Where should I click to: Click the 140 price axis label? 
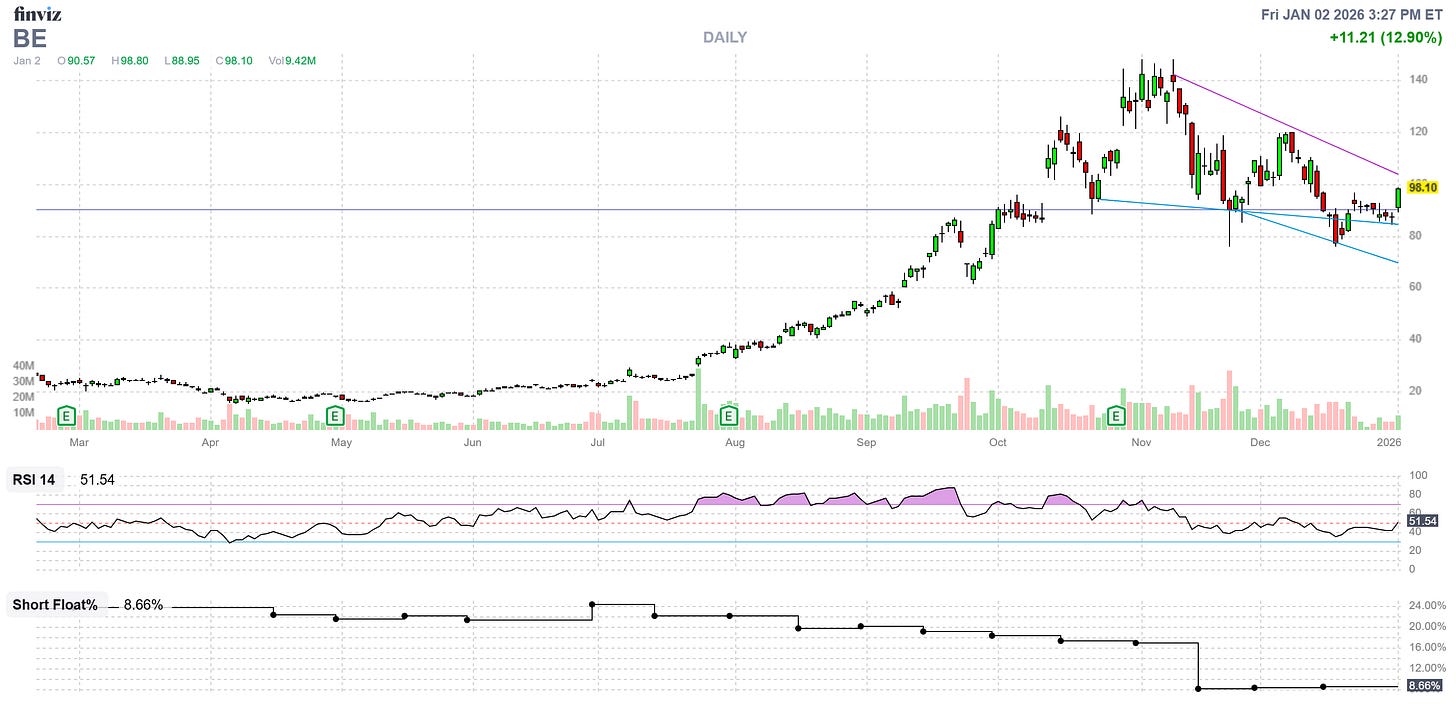1419,80
